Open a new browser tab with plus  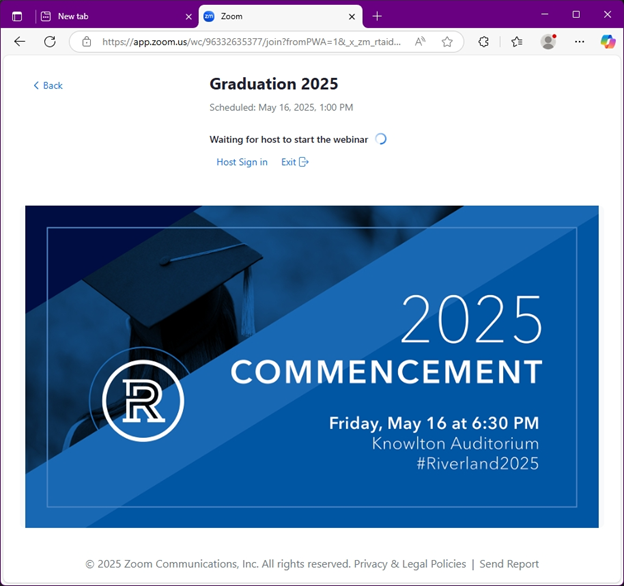pos(377,16)
